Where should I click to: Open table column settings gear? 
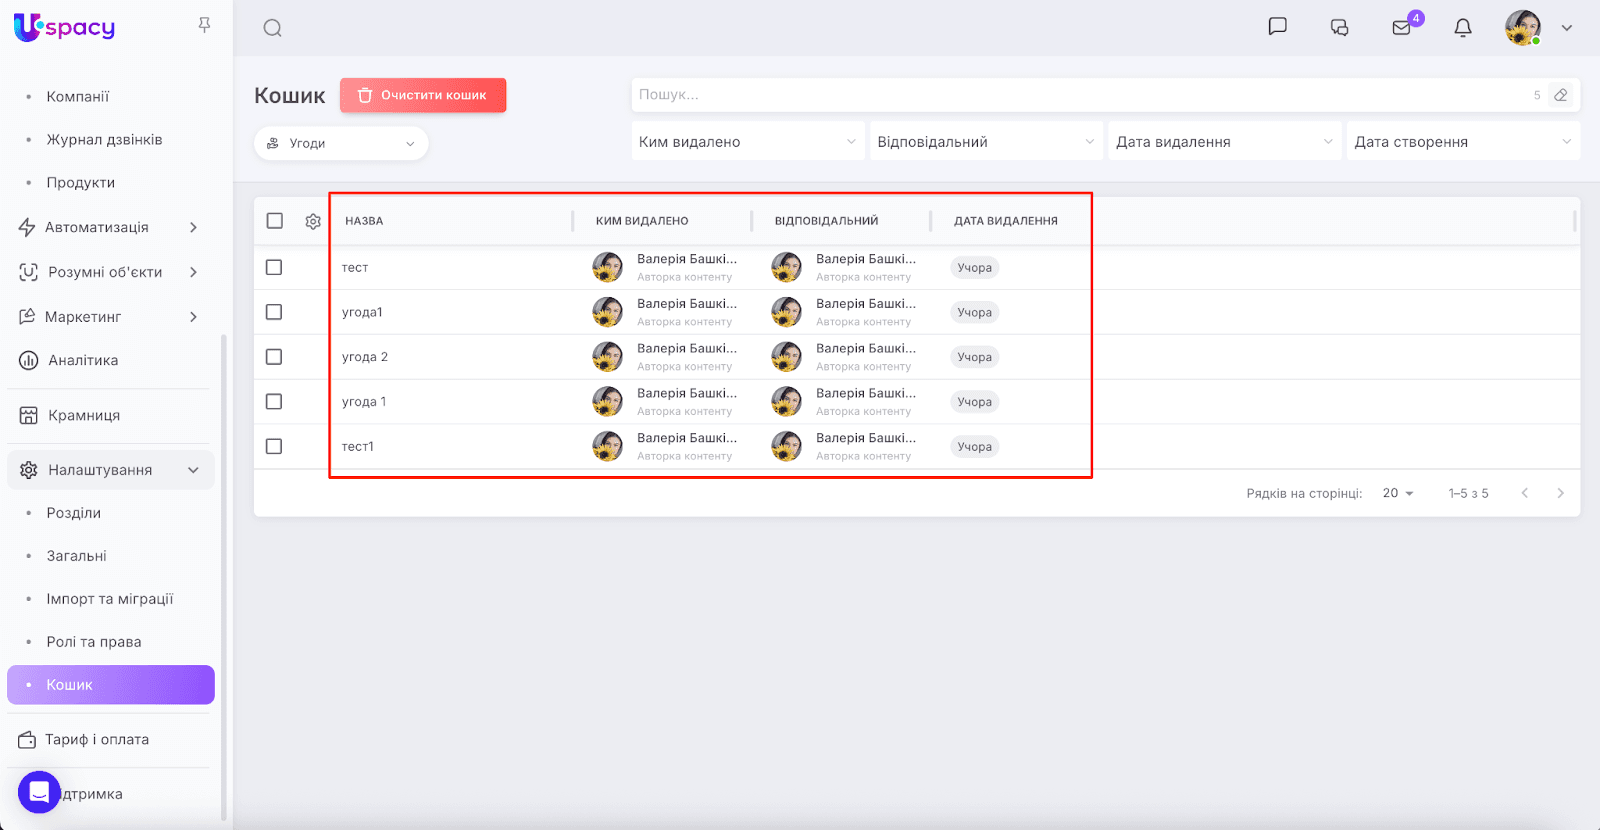[x=313, y=221]
